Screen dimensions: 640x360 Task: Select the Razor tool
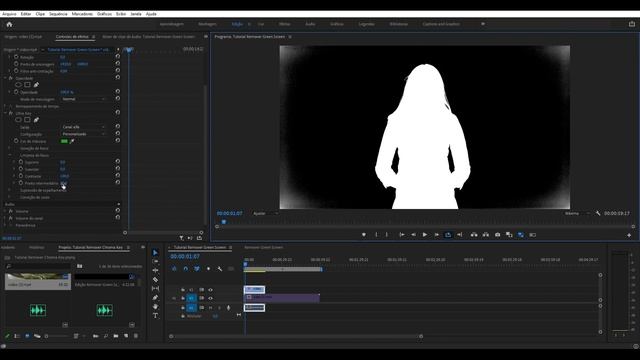tap(155, 280)
